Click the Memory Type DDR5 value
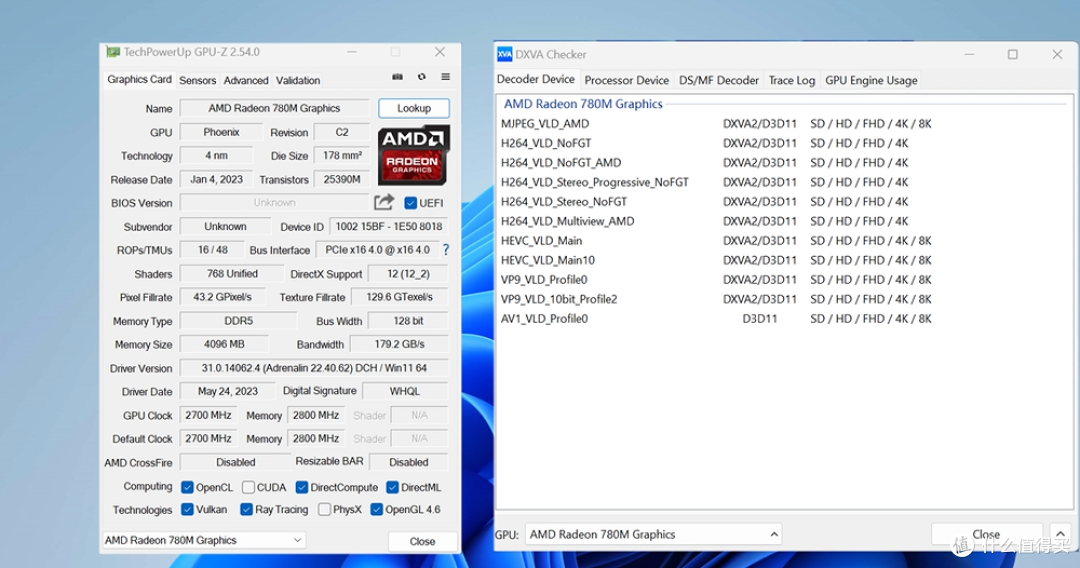This screenshot has height=568, width=1080. click(238, 321)
